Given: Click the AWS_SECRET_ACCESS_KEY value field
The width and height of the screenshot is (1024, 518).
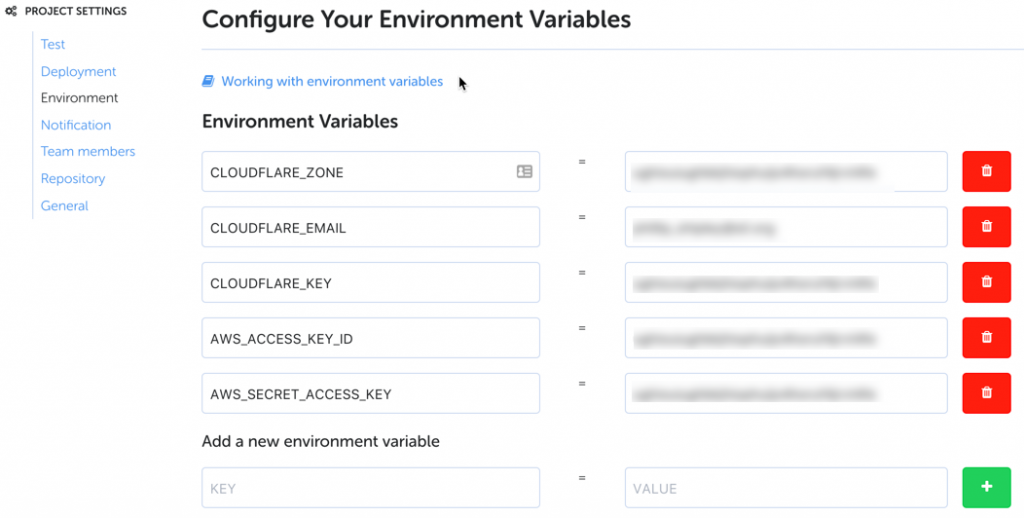Looking at the screenshot, I should click(x=785, y=393).
